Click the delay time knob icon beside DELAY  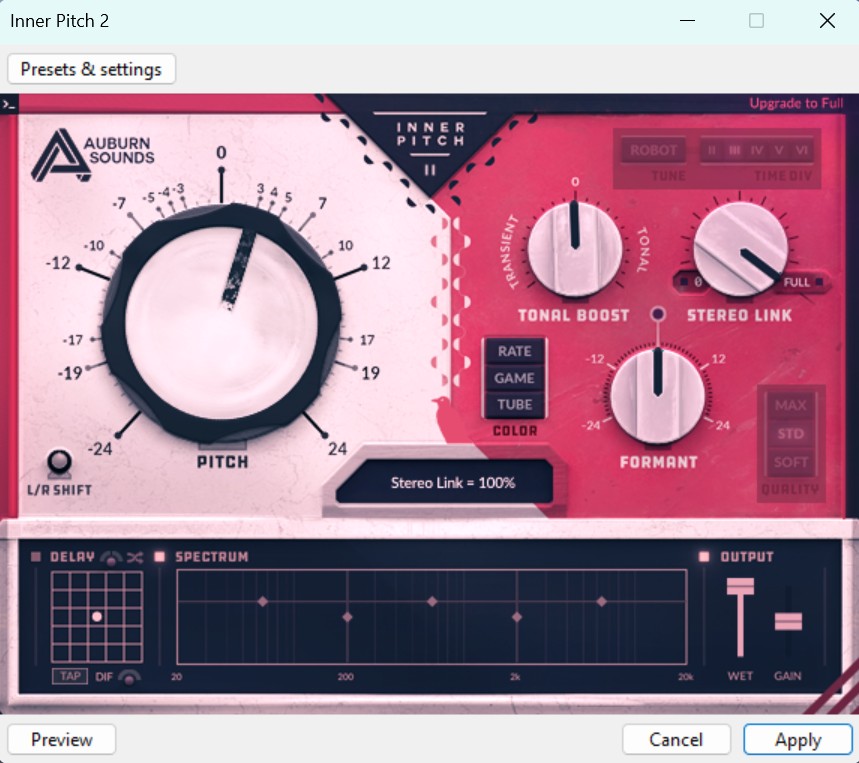tap(111, 558)
